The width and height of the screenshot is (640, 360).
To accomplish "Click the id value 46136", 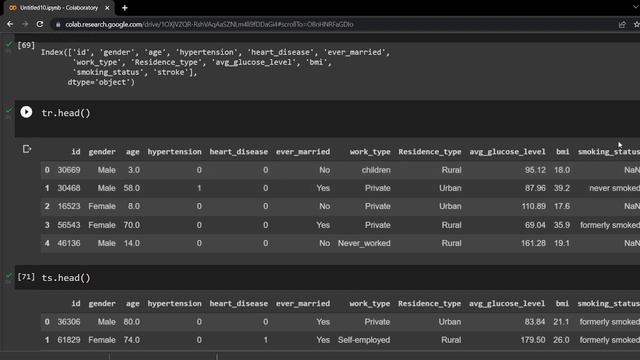I will tap(69, 243).
